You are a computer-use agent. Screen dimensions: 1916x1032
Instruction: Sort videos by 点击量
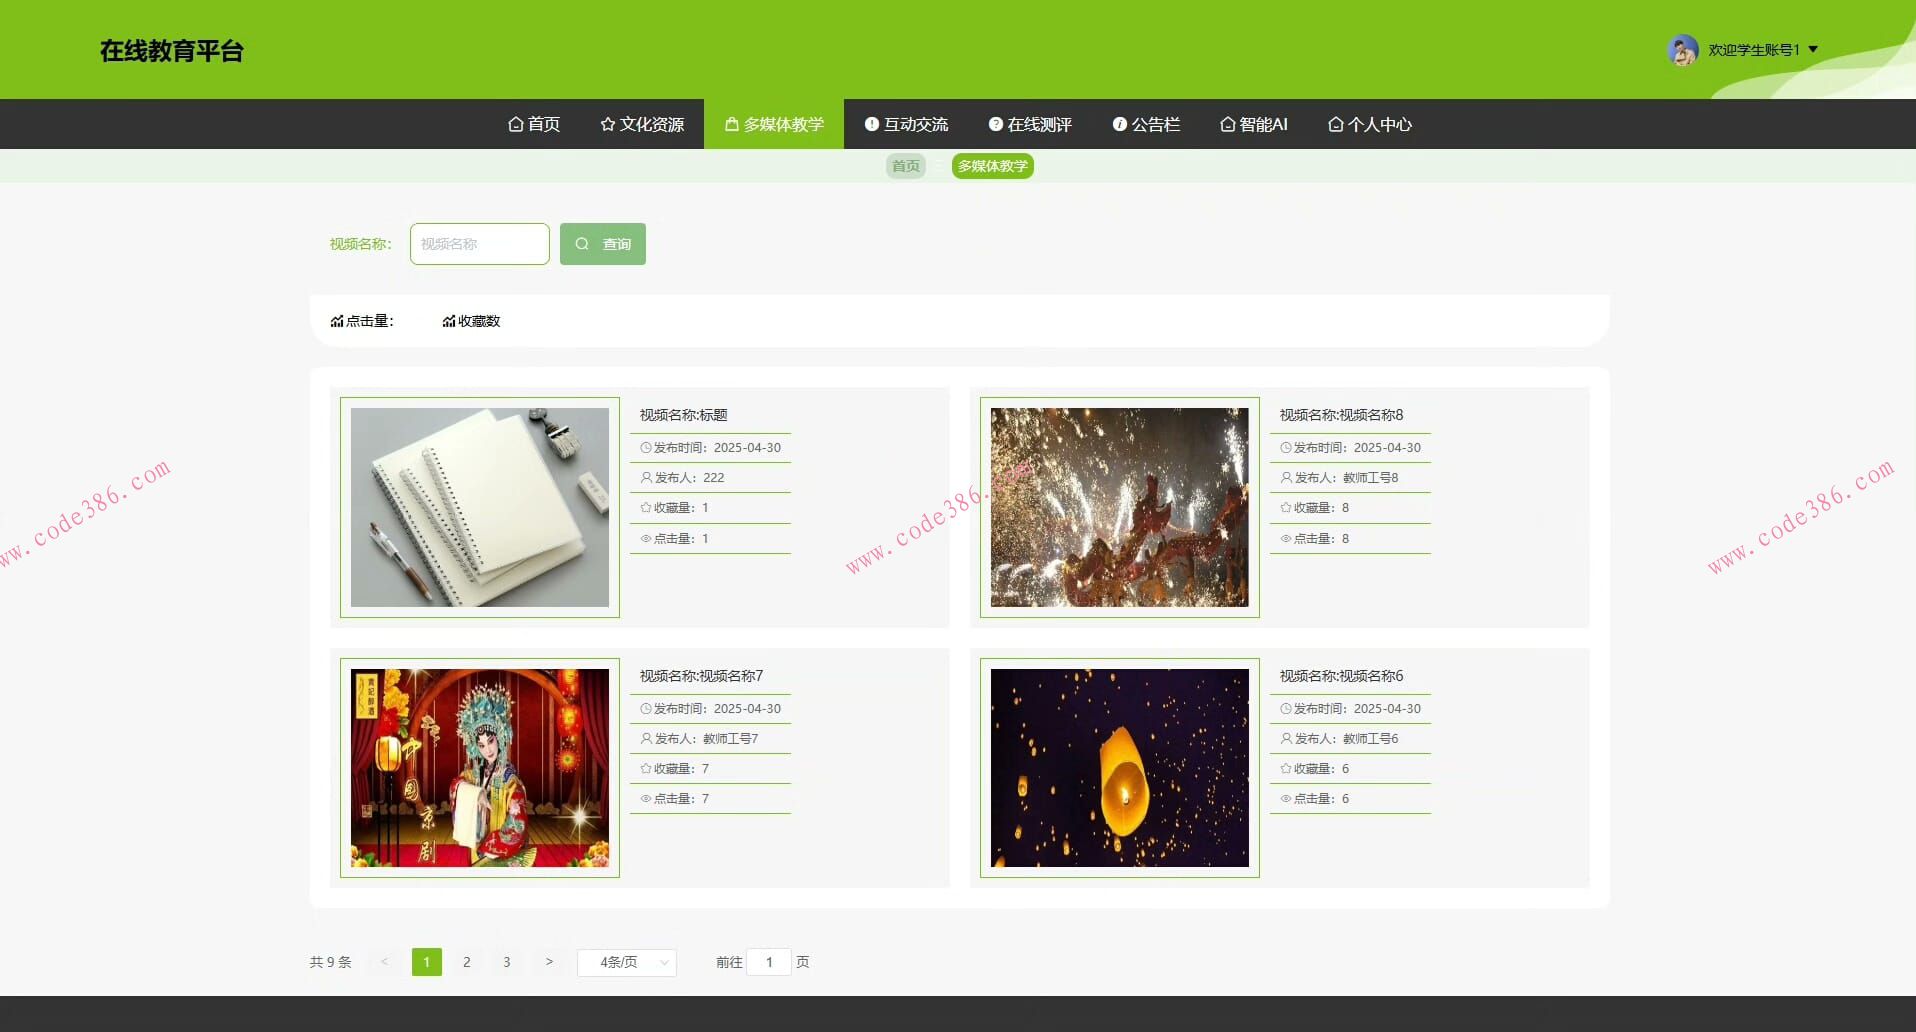pyautogui.click(x=362, y=321)
